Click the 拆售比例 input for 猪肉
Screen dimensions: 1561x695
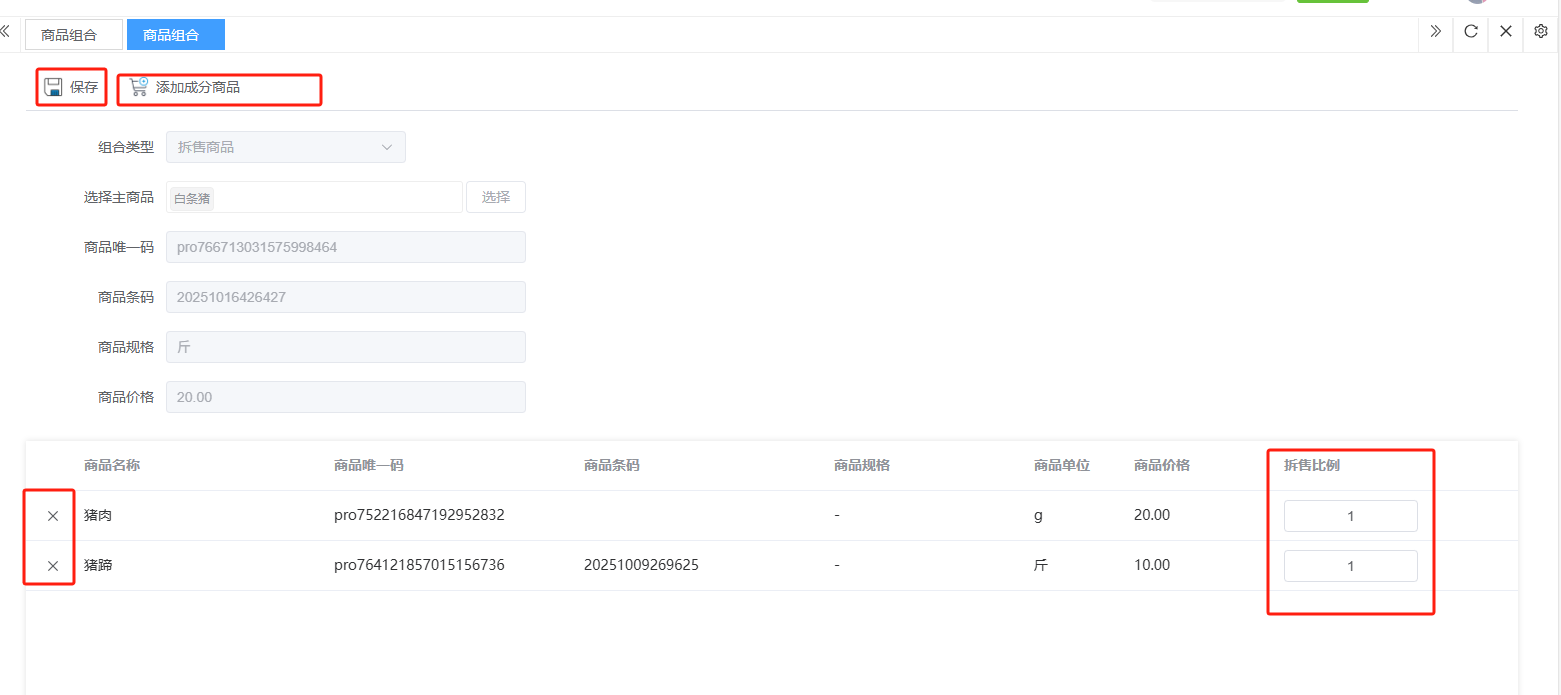[x=1350, y=516]
